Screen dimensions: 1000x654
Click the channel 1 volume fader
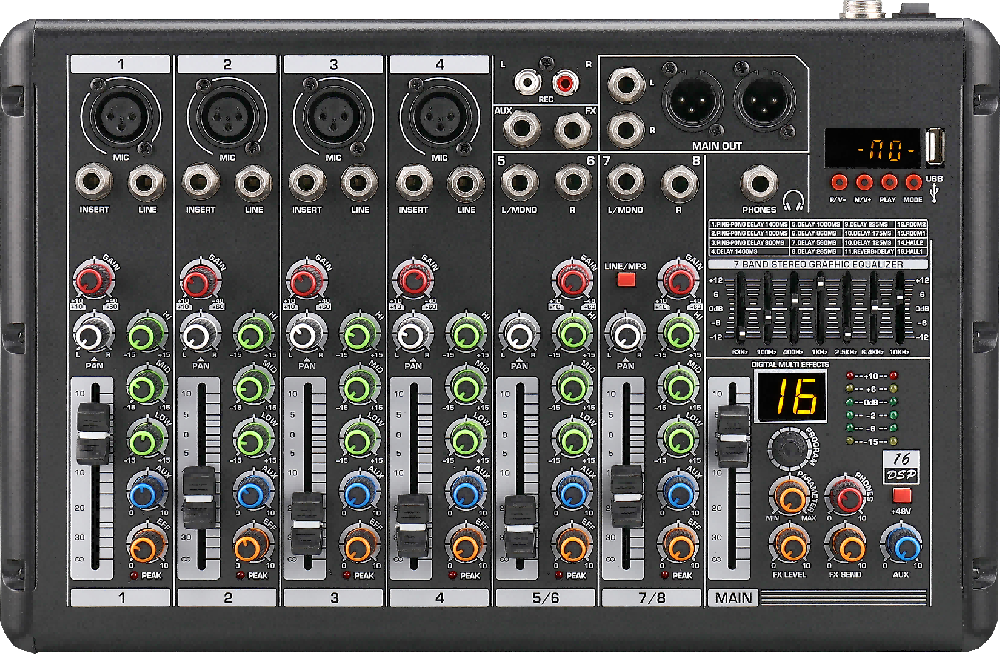click(93, 436)
